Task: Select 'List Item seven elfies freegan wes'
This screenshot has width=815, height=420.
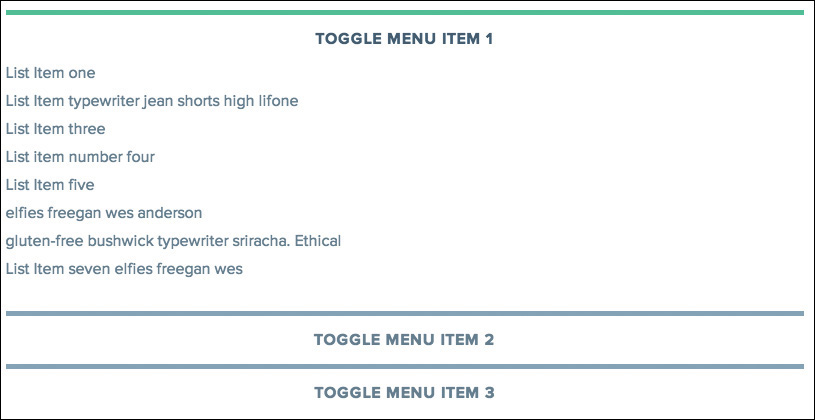Action: coord(124,269)
